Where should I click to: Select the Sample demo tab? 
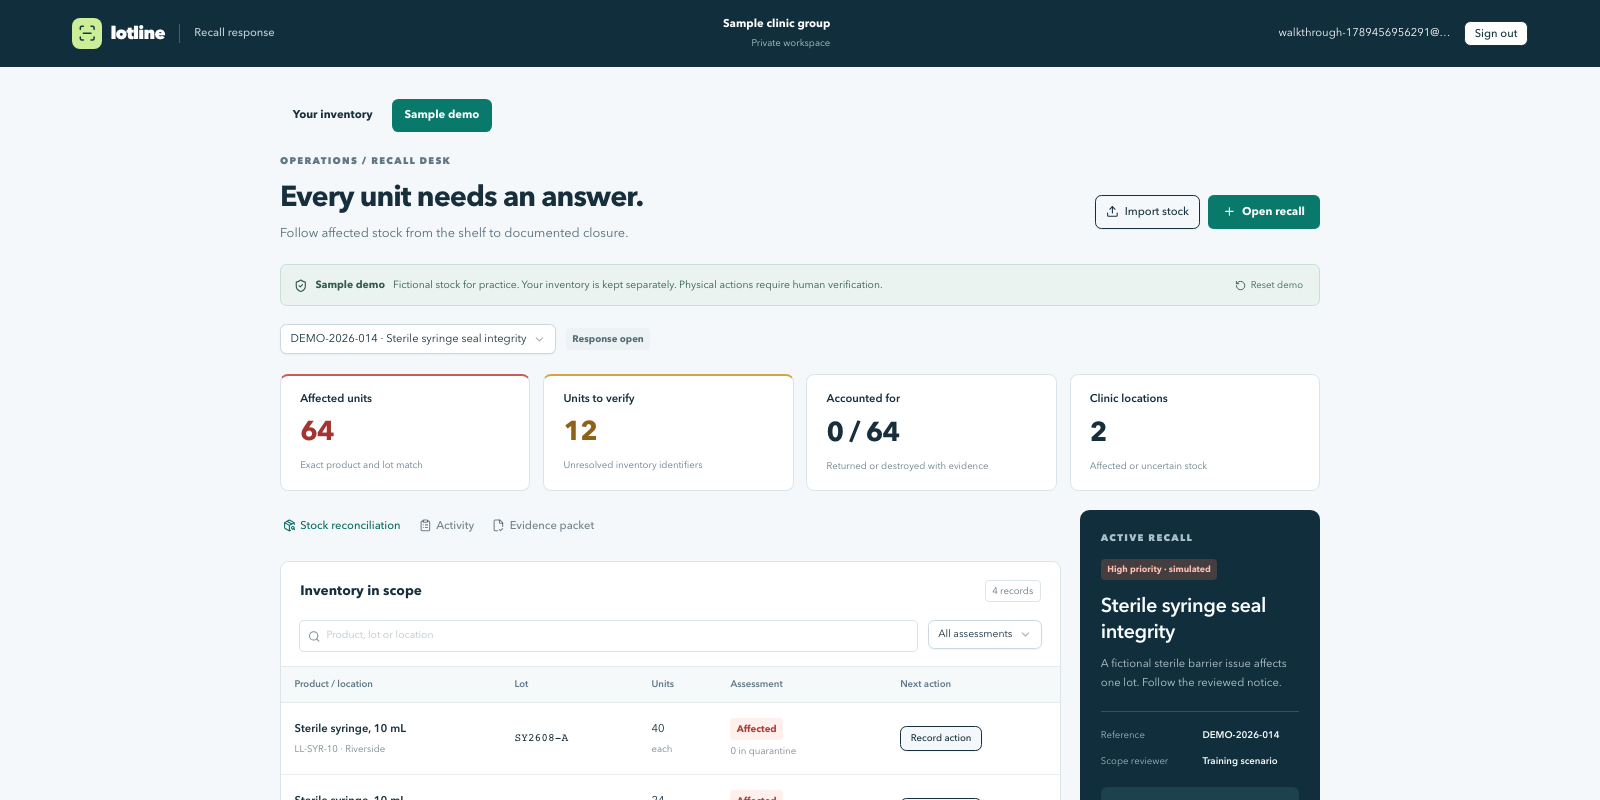442,115
